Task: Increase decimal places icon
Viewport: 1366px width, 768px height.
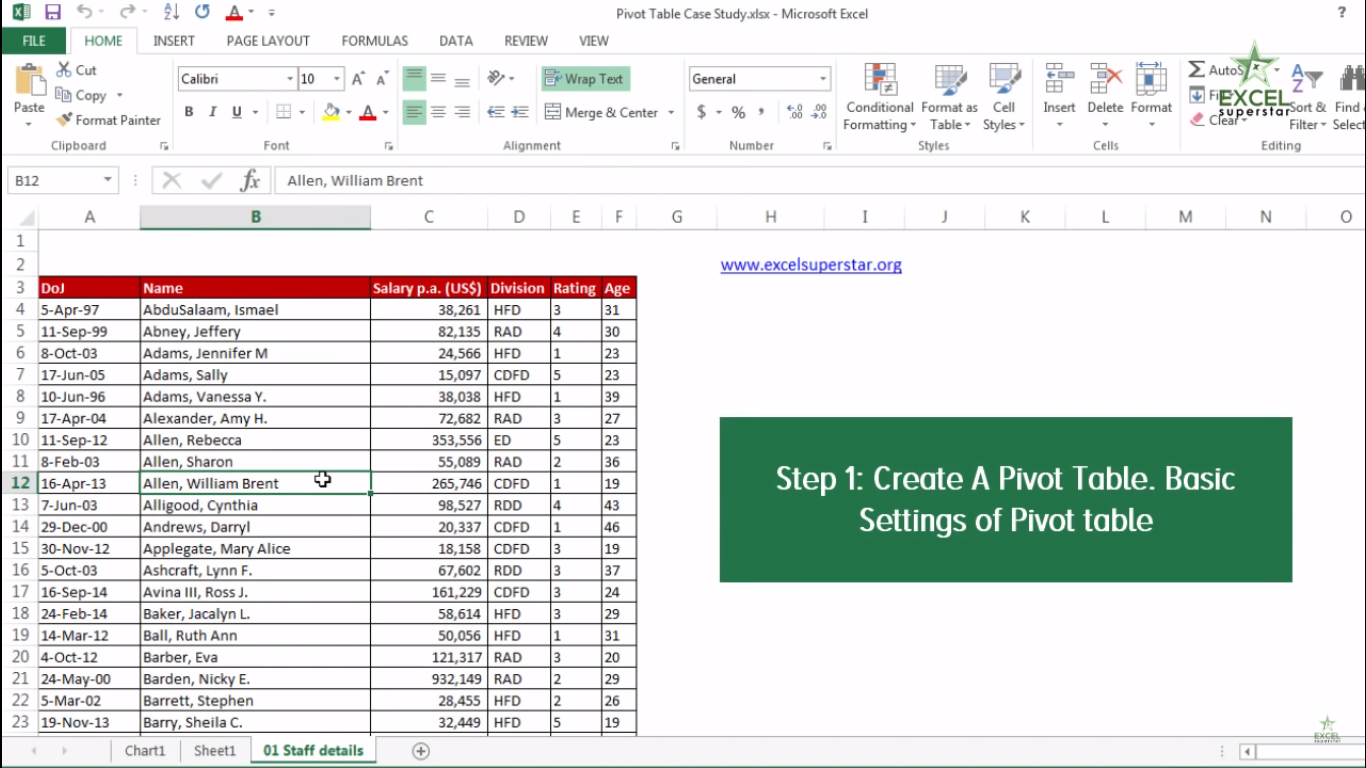Action: click(795, 112)
